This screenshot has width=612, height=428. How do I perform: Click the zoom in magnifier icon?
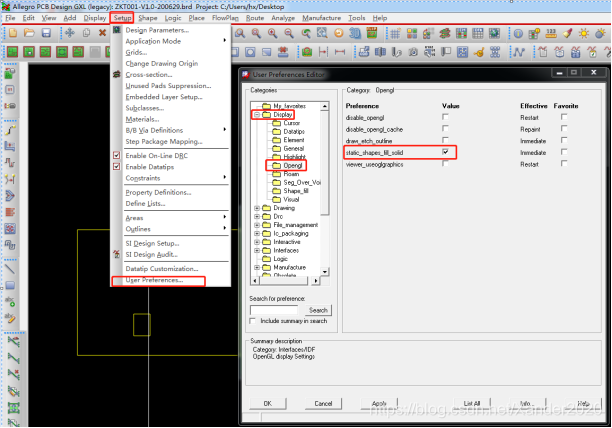272,34
